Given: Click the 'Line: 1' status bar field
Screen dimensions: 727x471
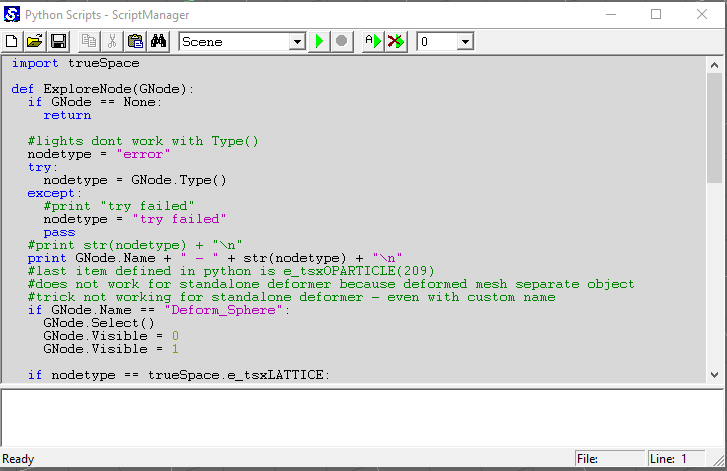Looking at the screenshot, I should [676, 459].
